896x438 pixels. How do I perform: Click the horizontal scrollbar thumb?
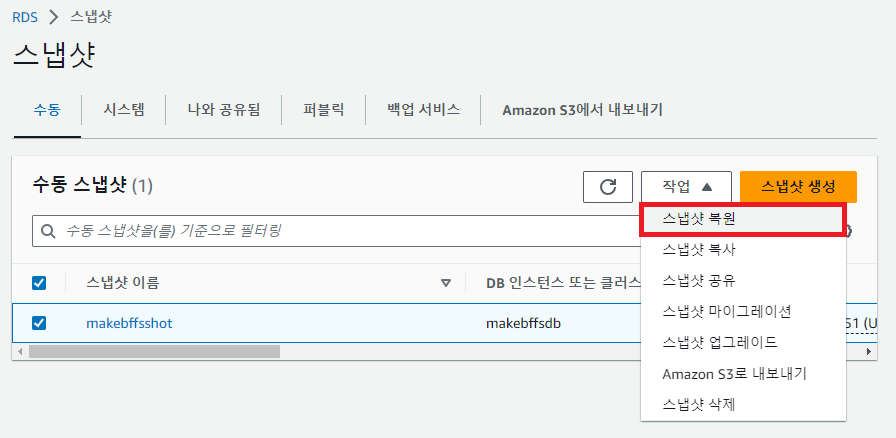pos(154,351)
